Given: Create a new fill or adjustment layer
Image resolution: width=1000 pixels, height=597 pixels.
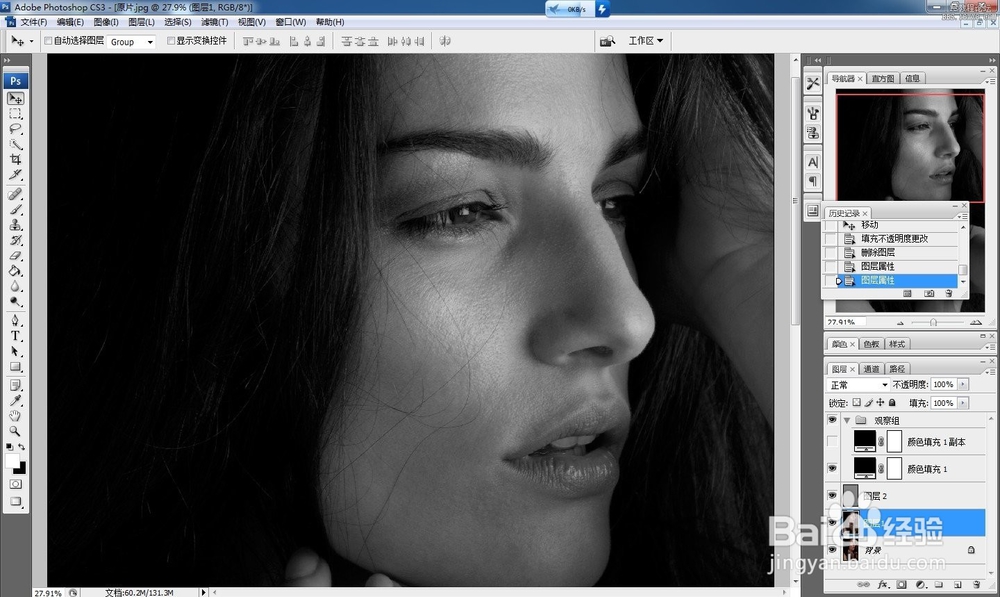Looking at the screenshot, I should coord(920,584).
